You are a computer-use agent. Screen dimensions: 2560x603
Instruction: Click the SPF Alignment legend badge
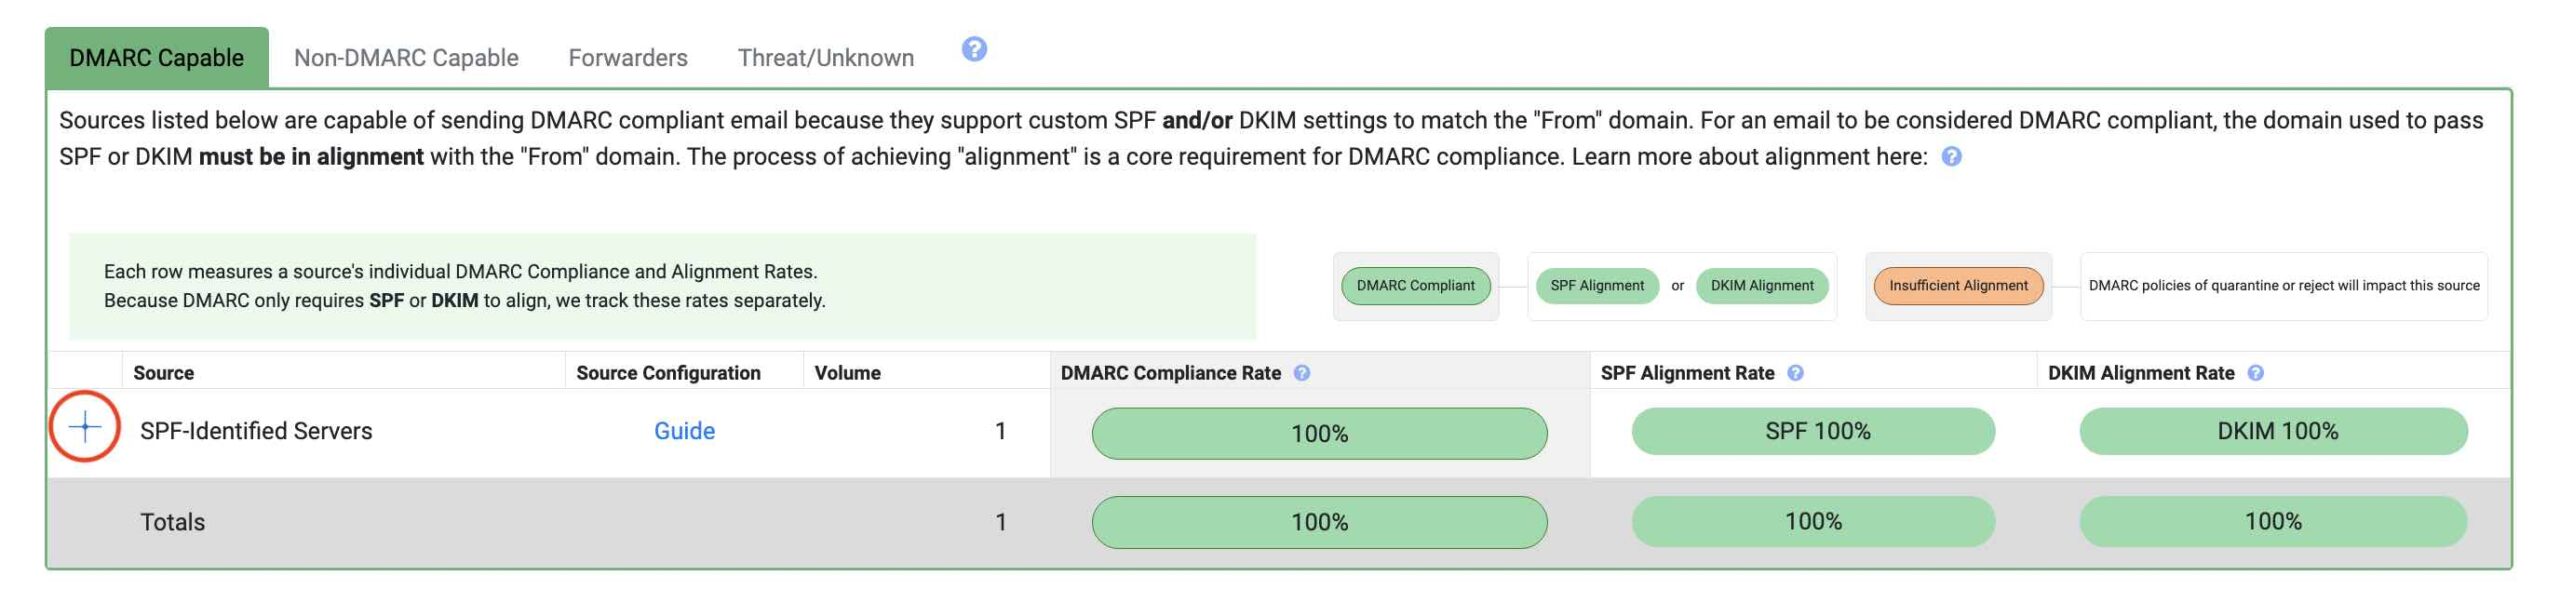click(1596, 286)
